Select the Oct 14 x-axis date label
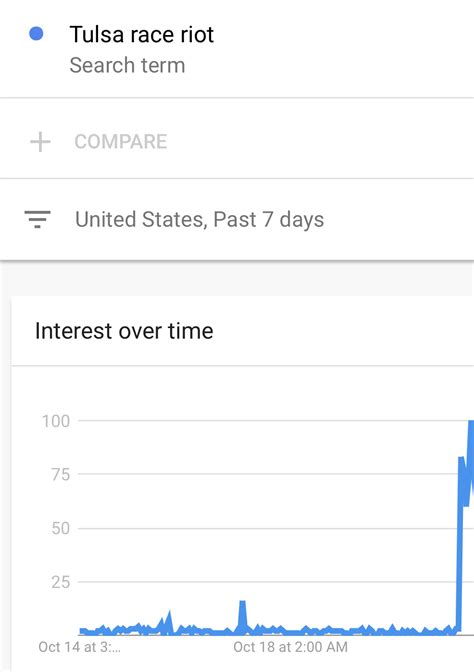 coord(79,647)
